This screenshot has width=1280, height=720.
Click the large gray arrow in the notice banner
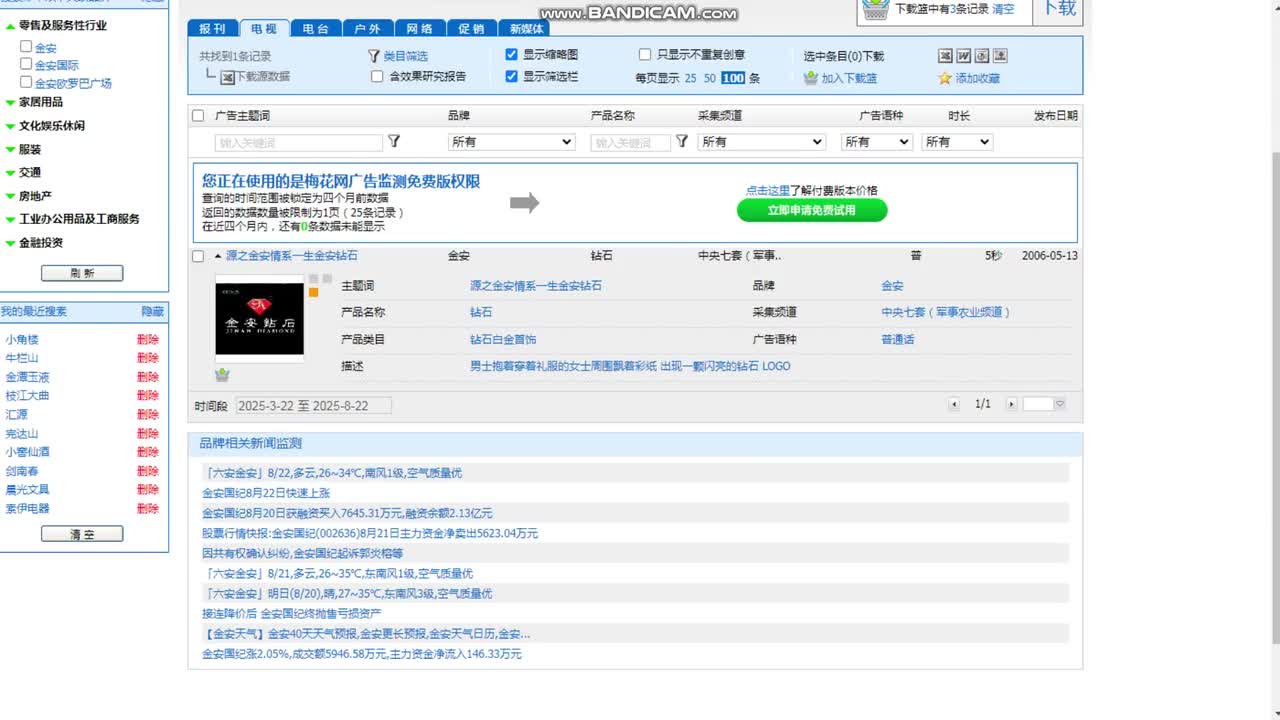(x=524, y=203)
